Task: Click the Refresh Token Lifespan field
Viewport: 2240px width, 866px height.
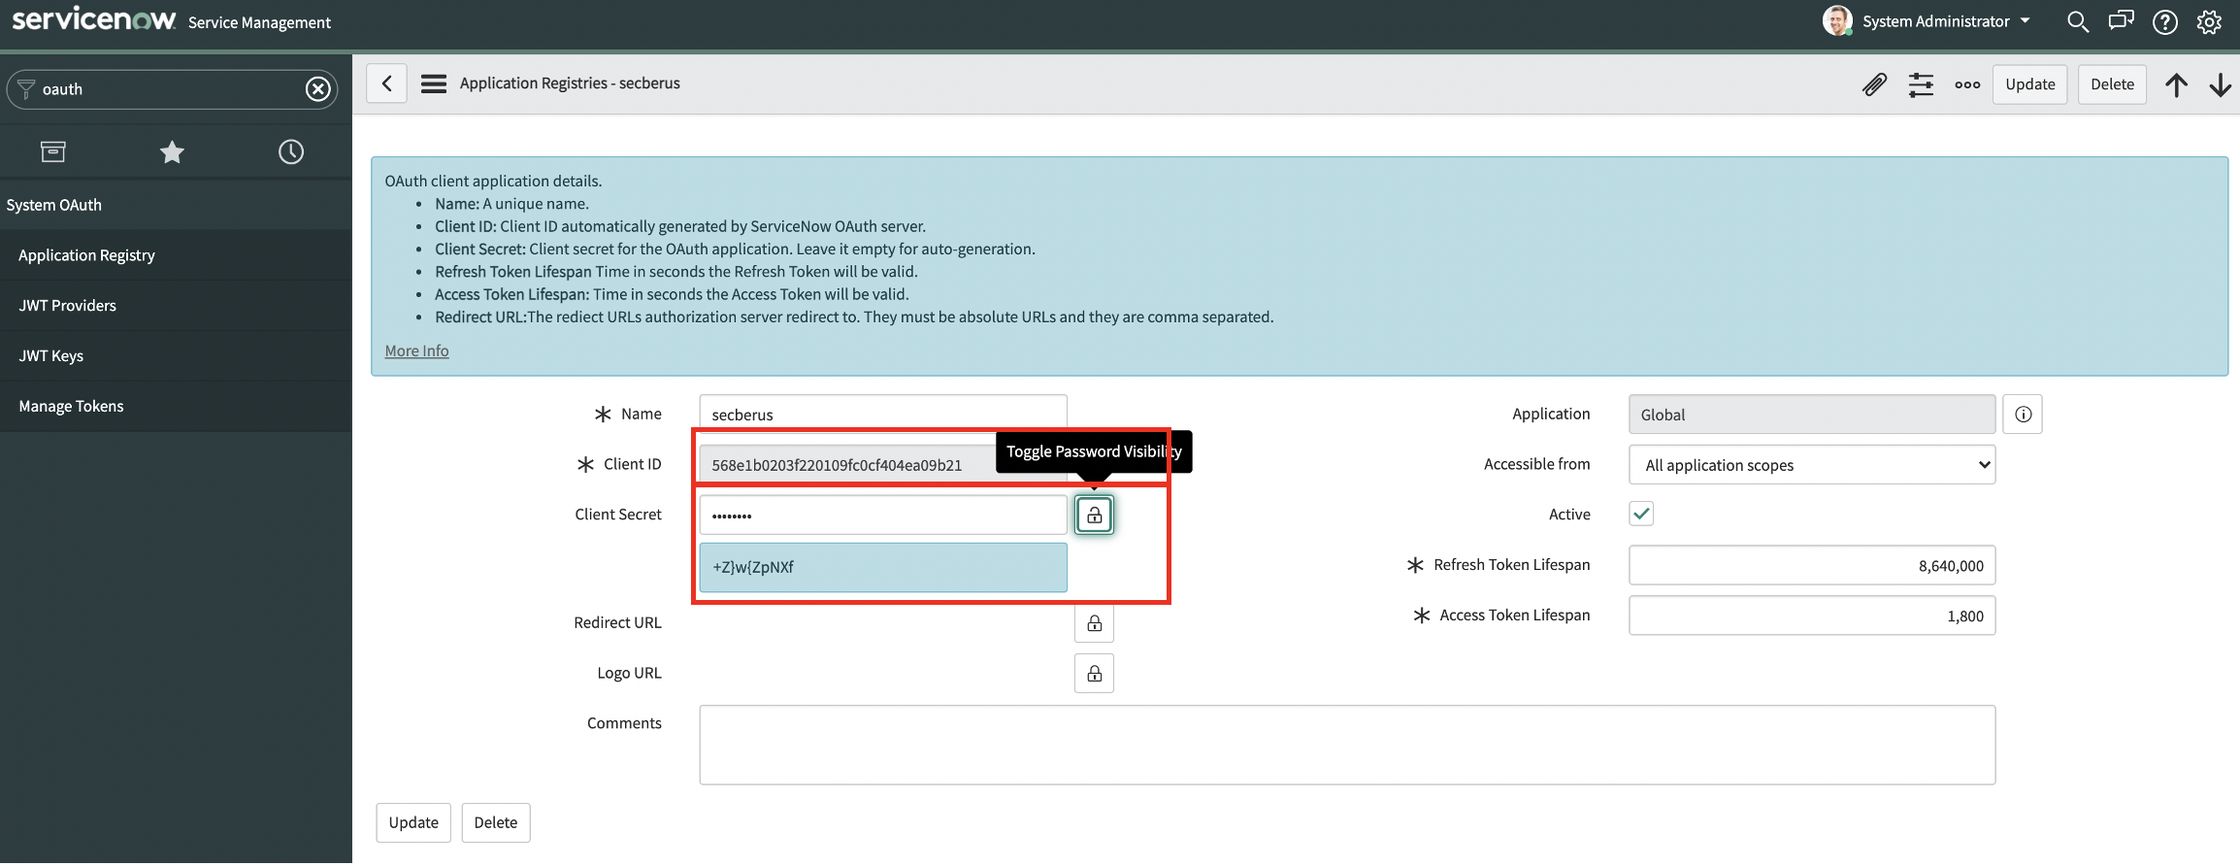Action: 1812,565
